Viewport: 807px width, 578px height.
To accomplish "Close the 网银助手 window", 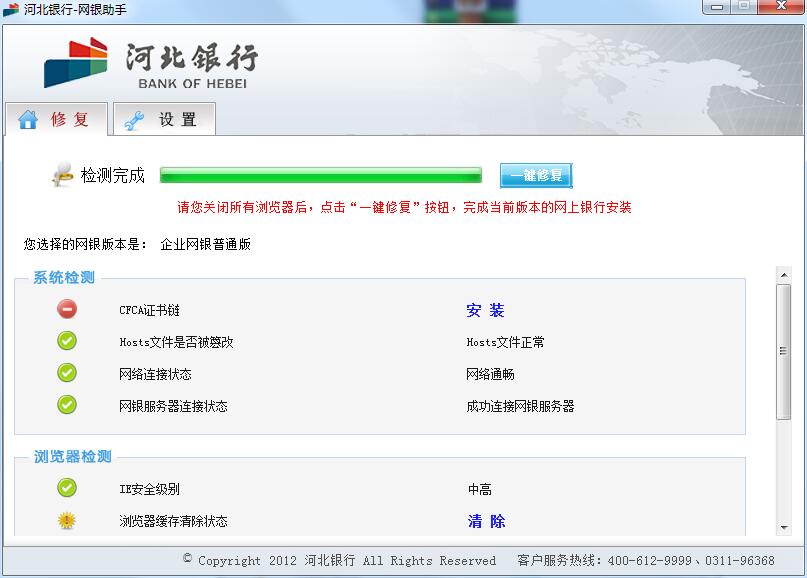I will pos(782,6).
